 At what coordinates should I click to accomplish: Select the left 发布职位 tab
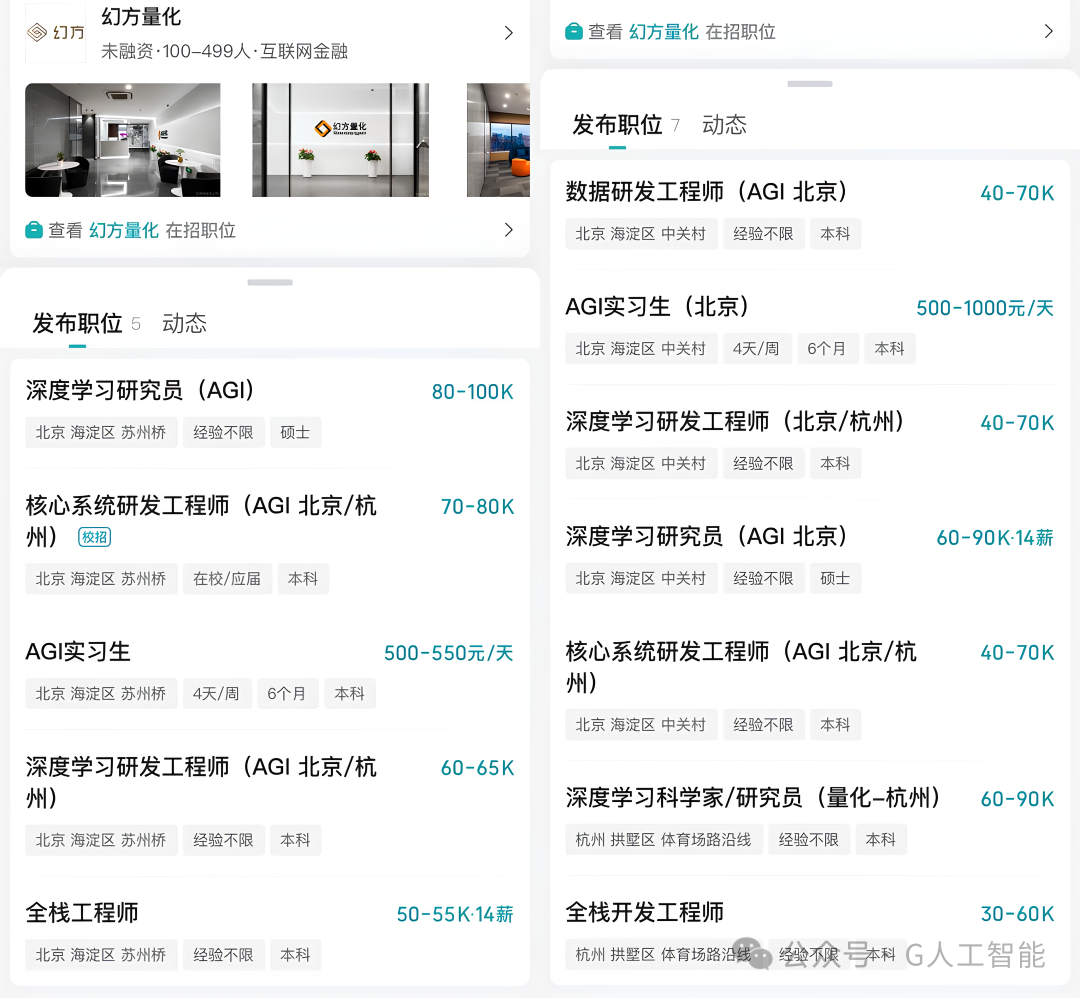coord(77,323)
